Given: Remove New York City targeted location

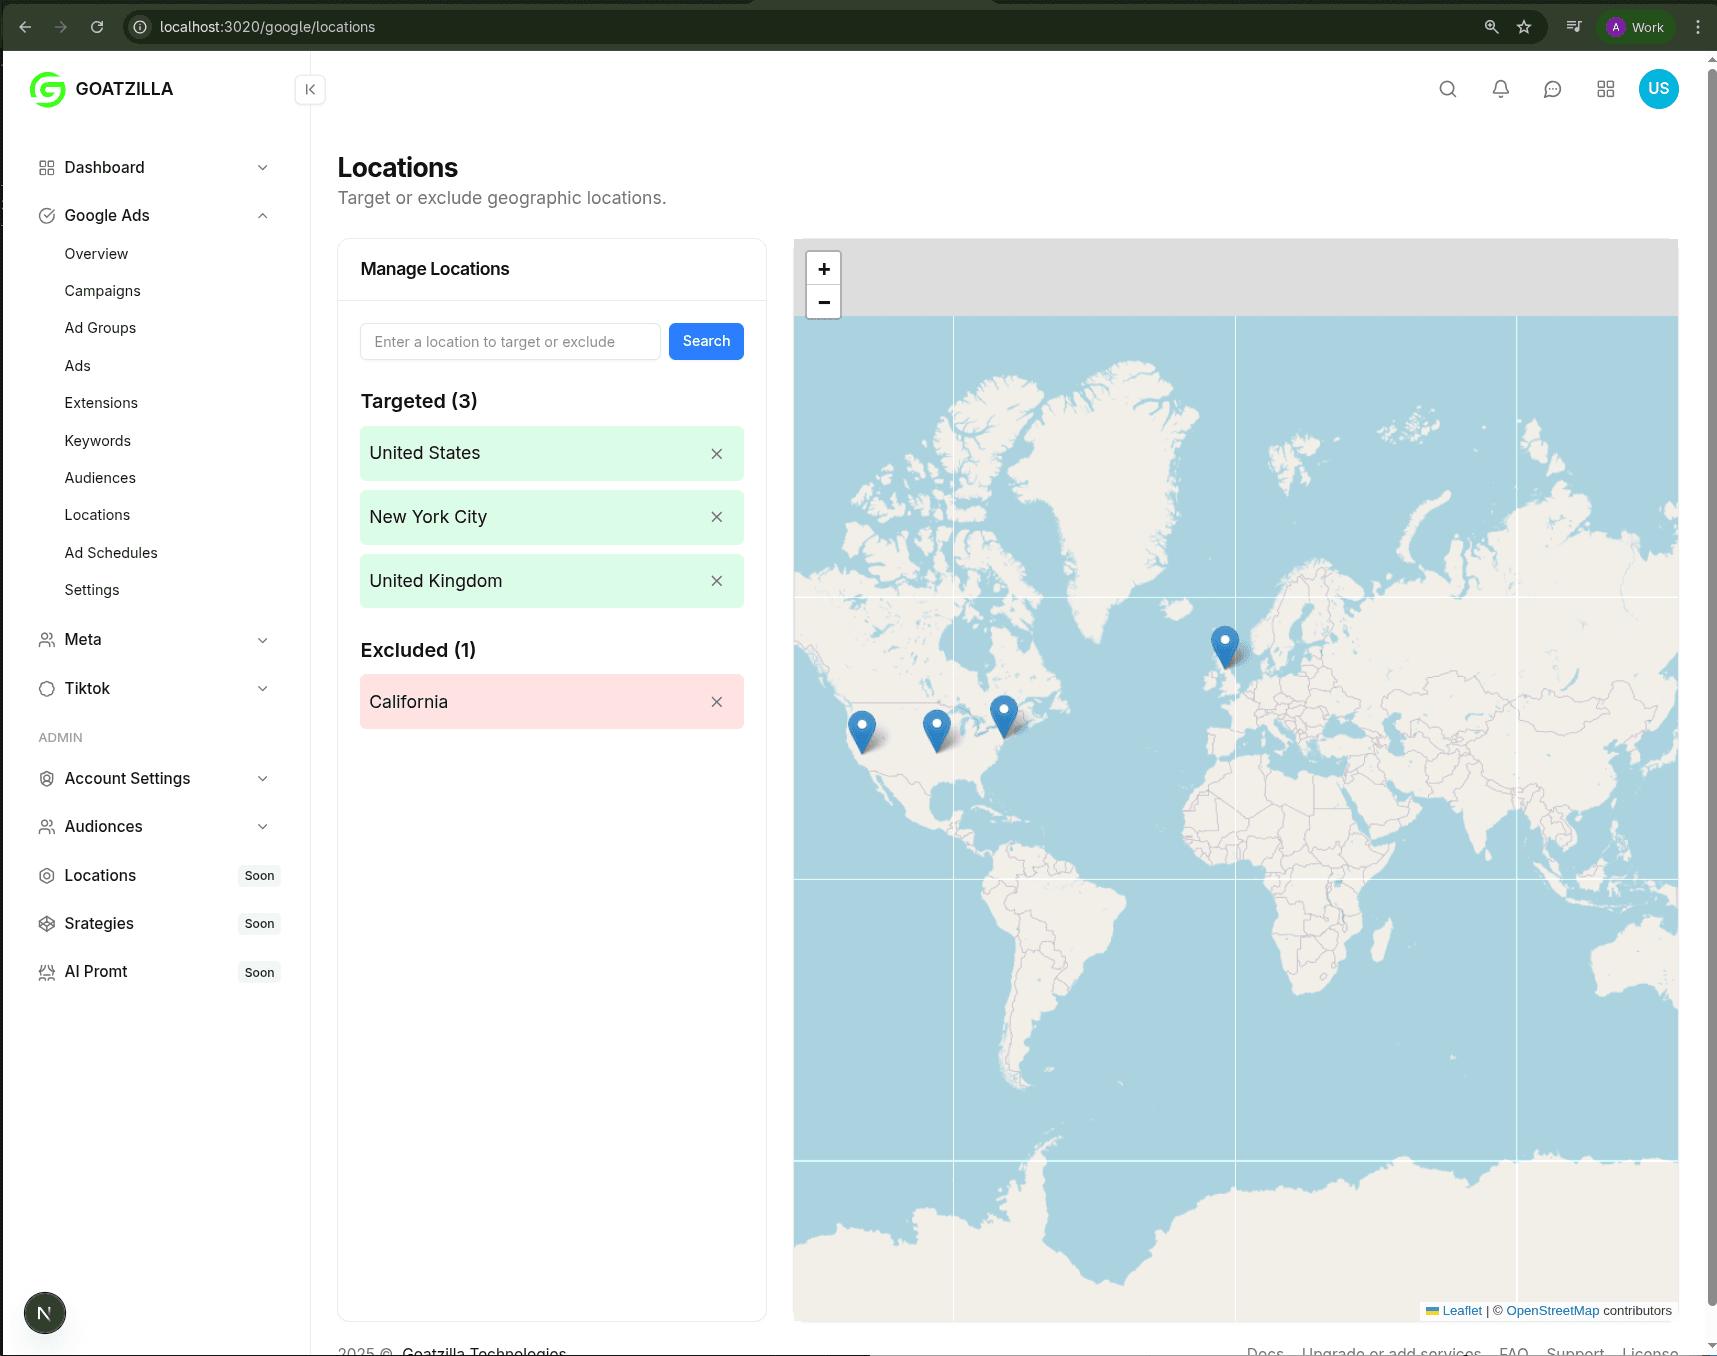Looking at the screenshot, I should pos(716,517).
